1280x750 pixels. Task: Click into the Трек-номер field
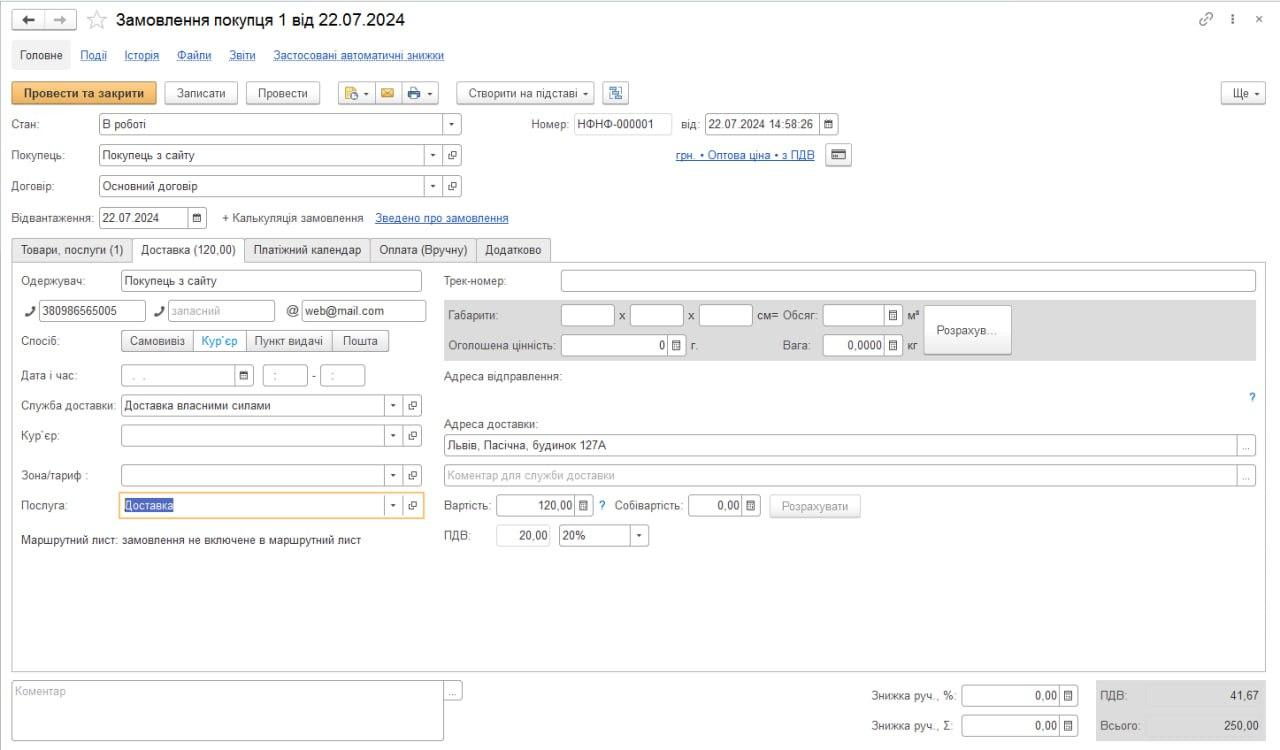click(x=908, y=281)
